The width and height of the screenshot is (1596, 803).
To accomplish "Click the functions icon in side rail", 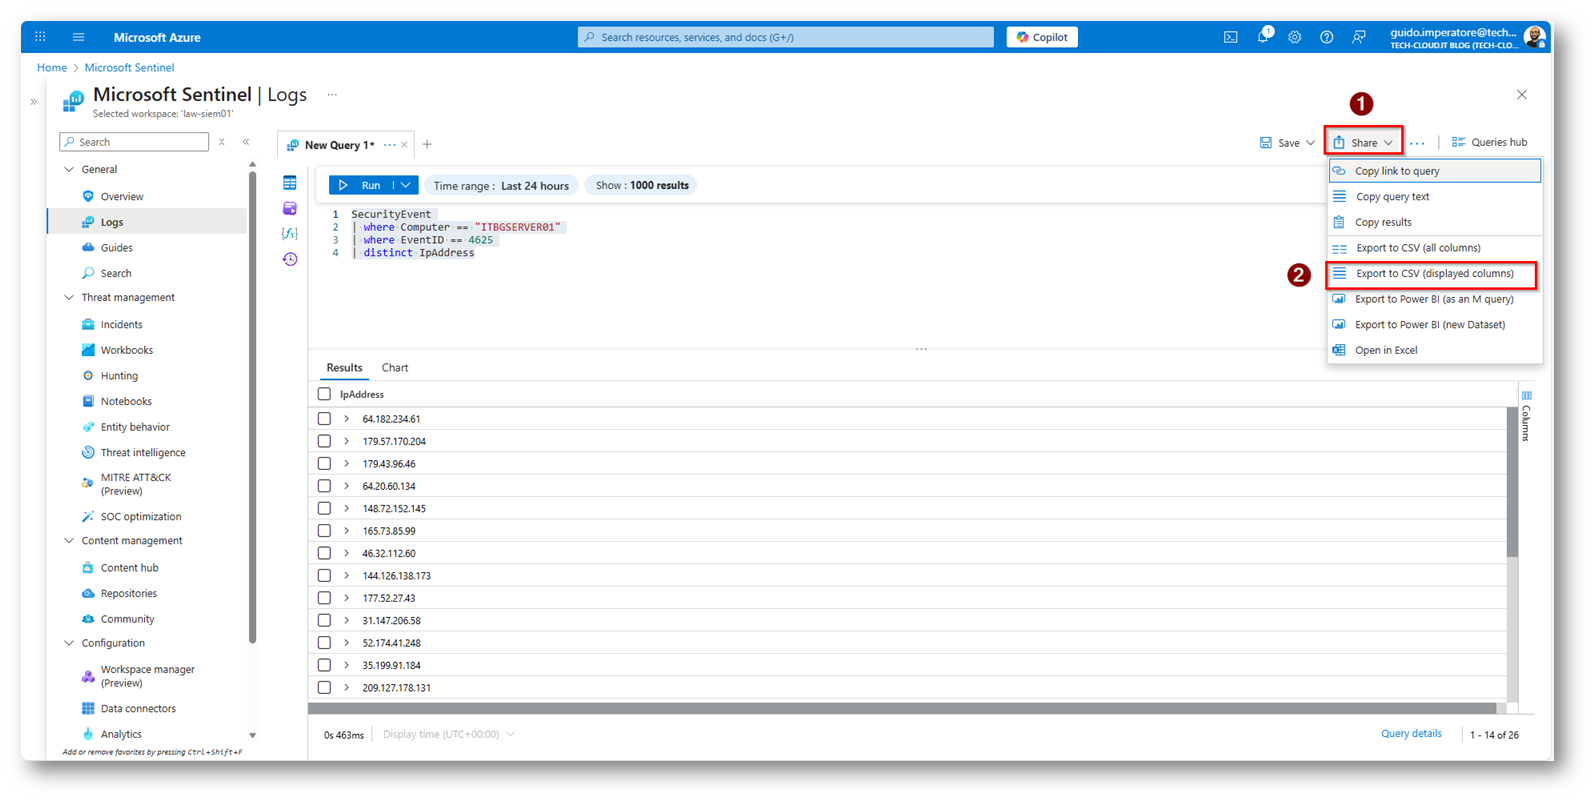I will pos(290,233).
